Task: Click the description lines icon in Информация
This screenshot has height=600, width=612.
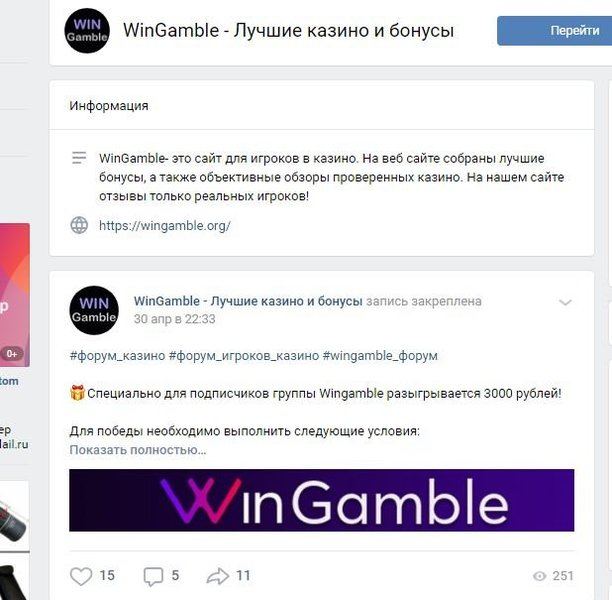Action: click(x=79, y=158)
